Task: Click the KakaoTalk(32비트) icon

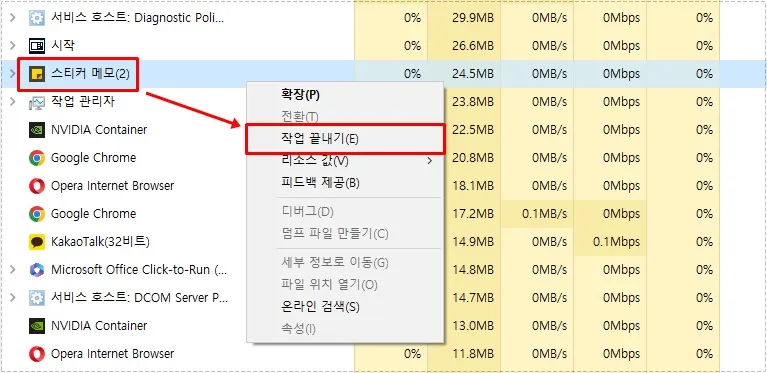Action: [x=37, y=241]
